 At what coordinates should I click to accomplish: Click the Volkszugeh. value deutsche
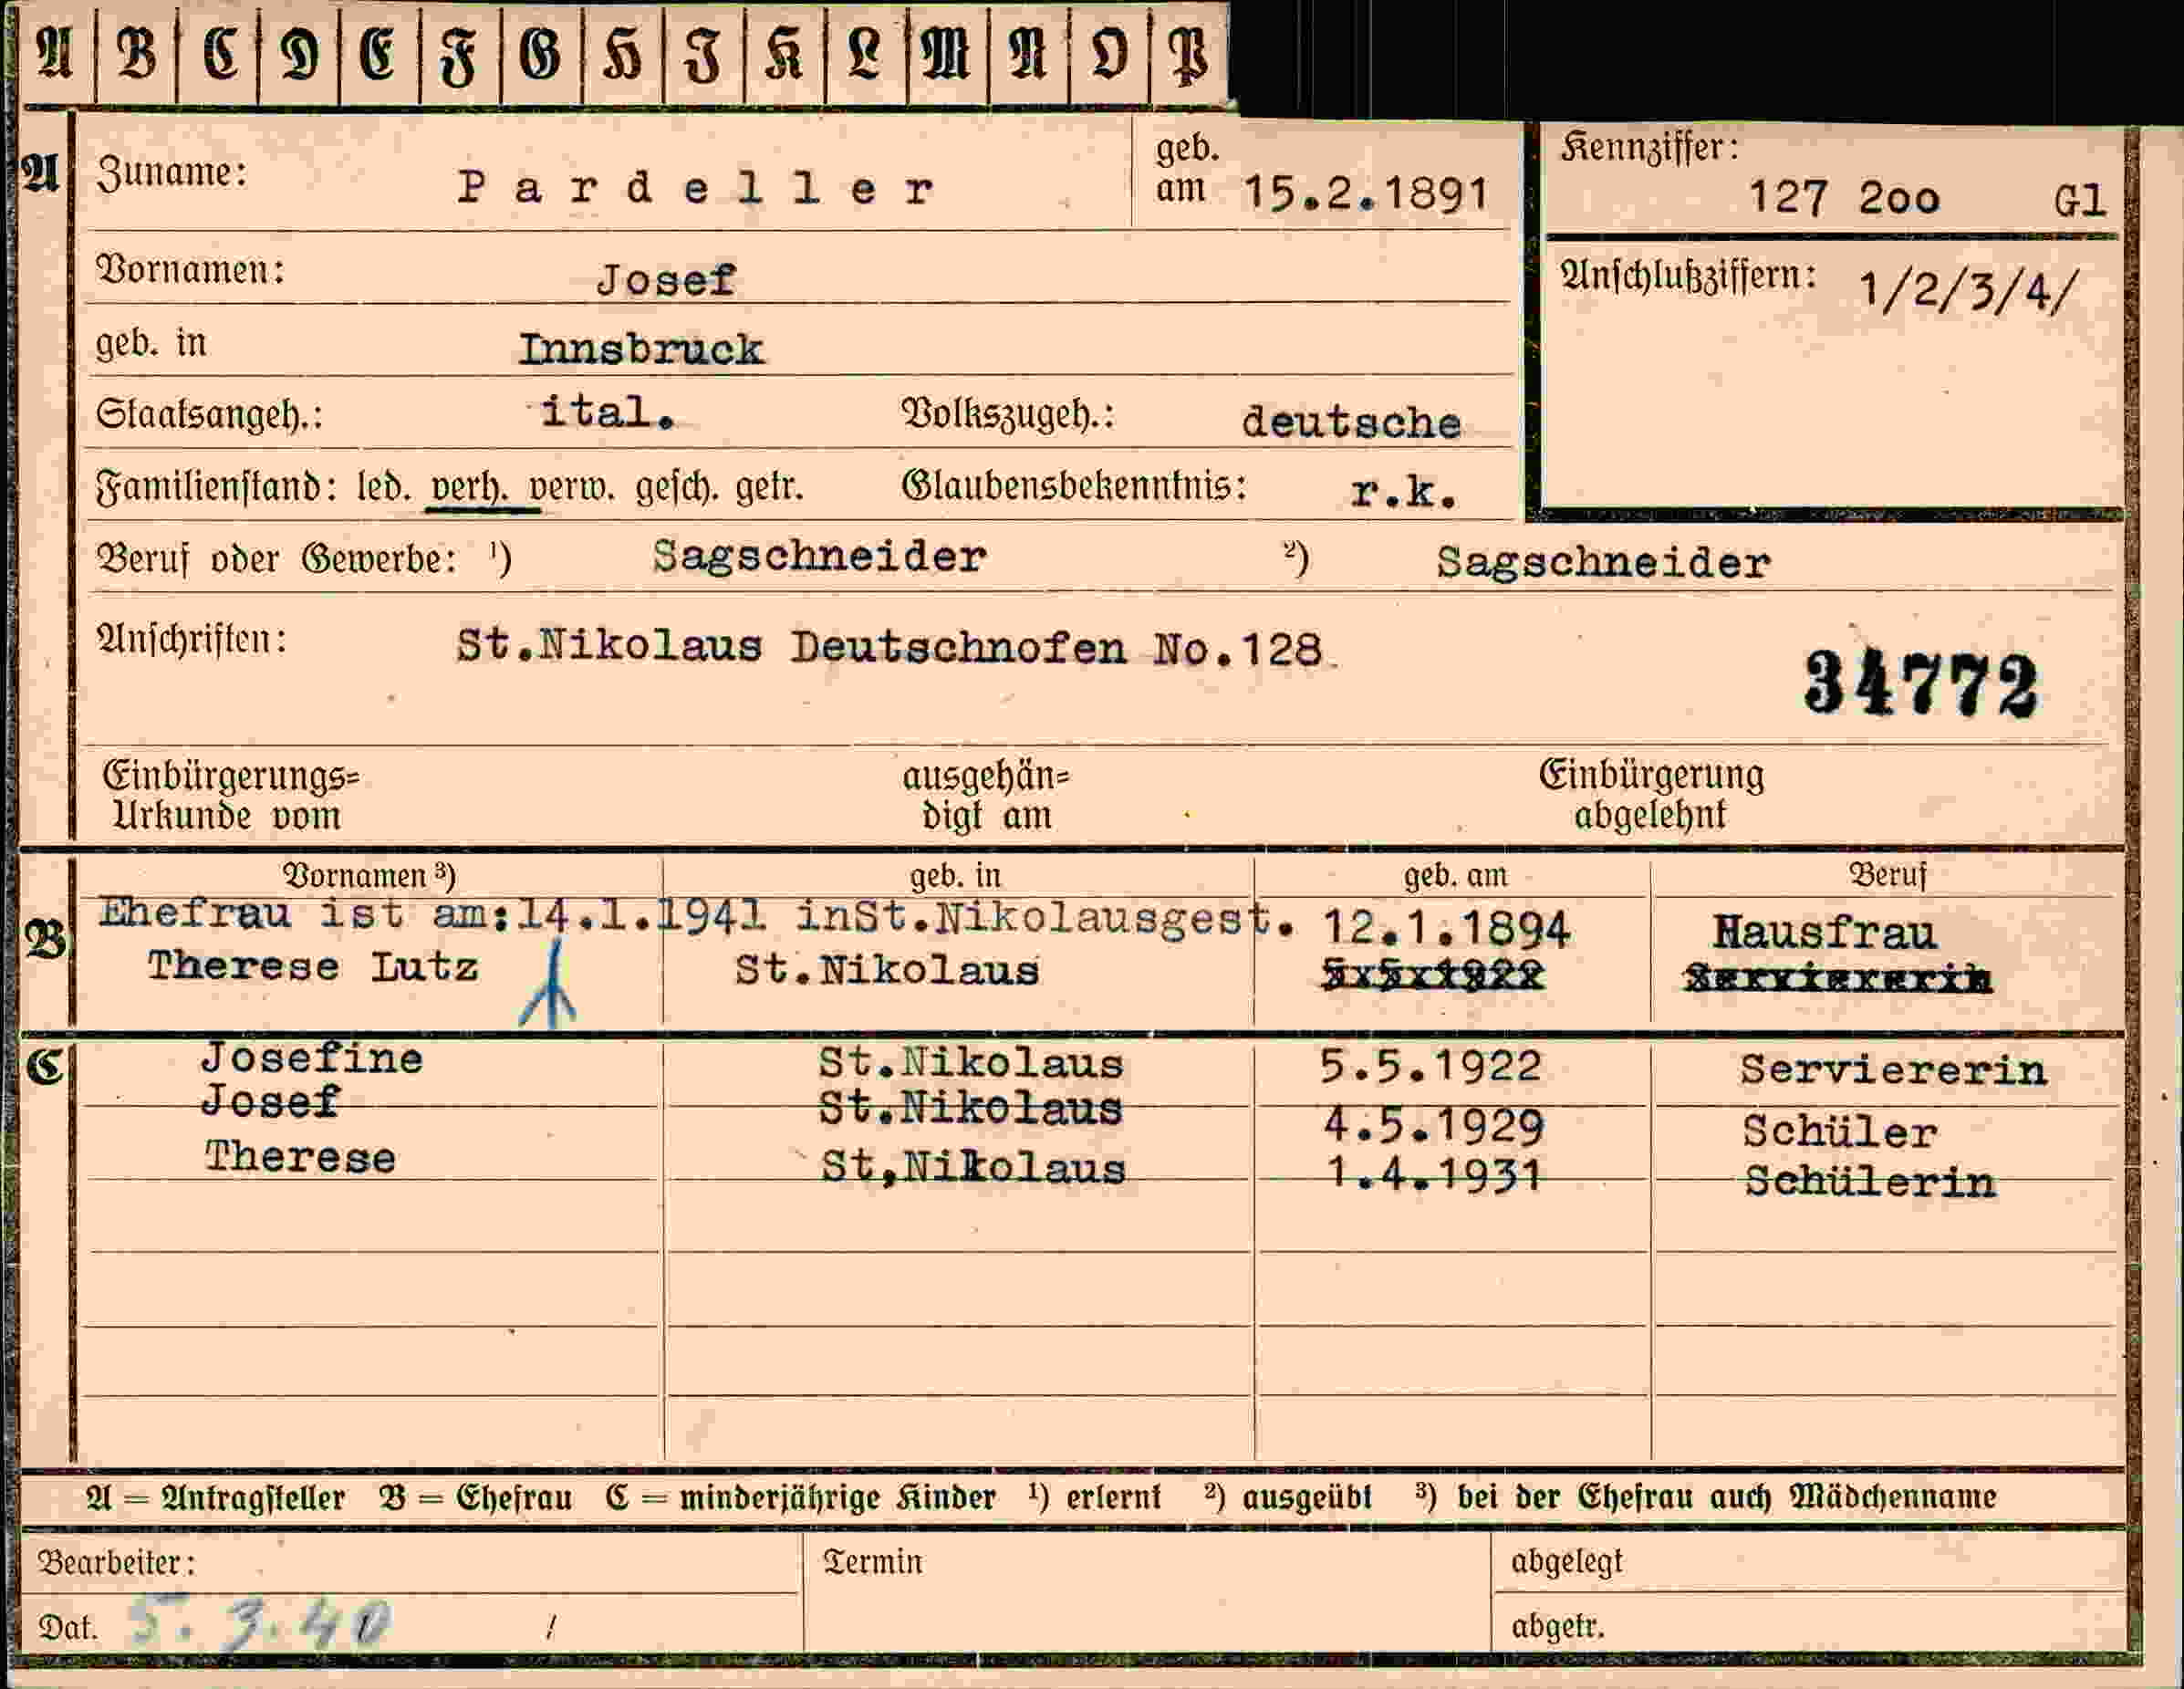pos(1351,422)
